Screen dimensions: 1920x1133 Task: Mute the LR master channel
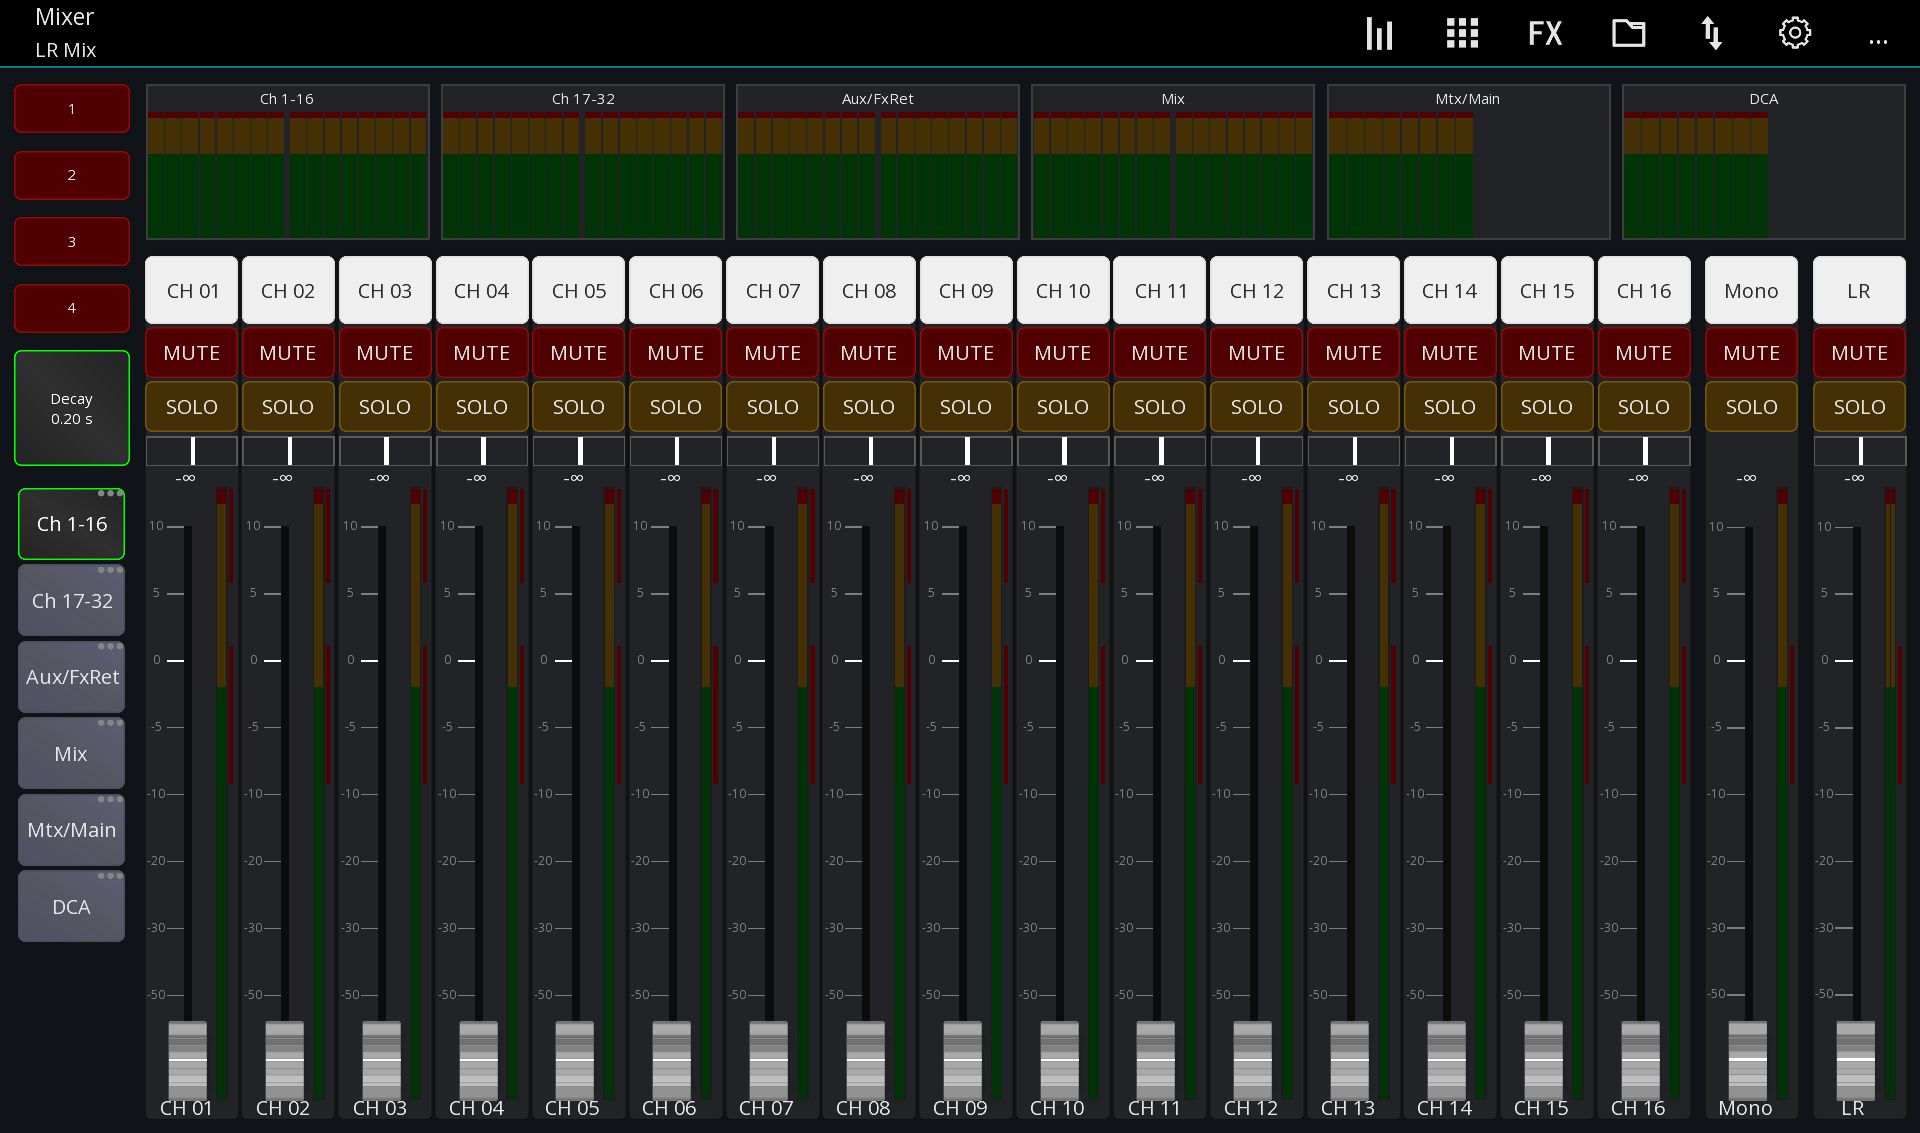point(1858,352)
